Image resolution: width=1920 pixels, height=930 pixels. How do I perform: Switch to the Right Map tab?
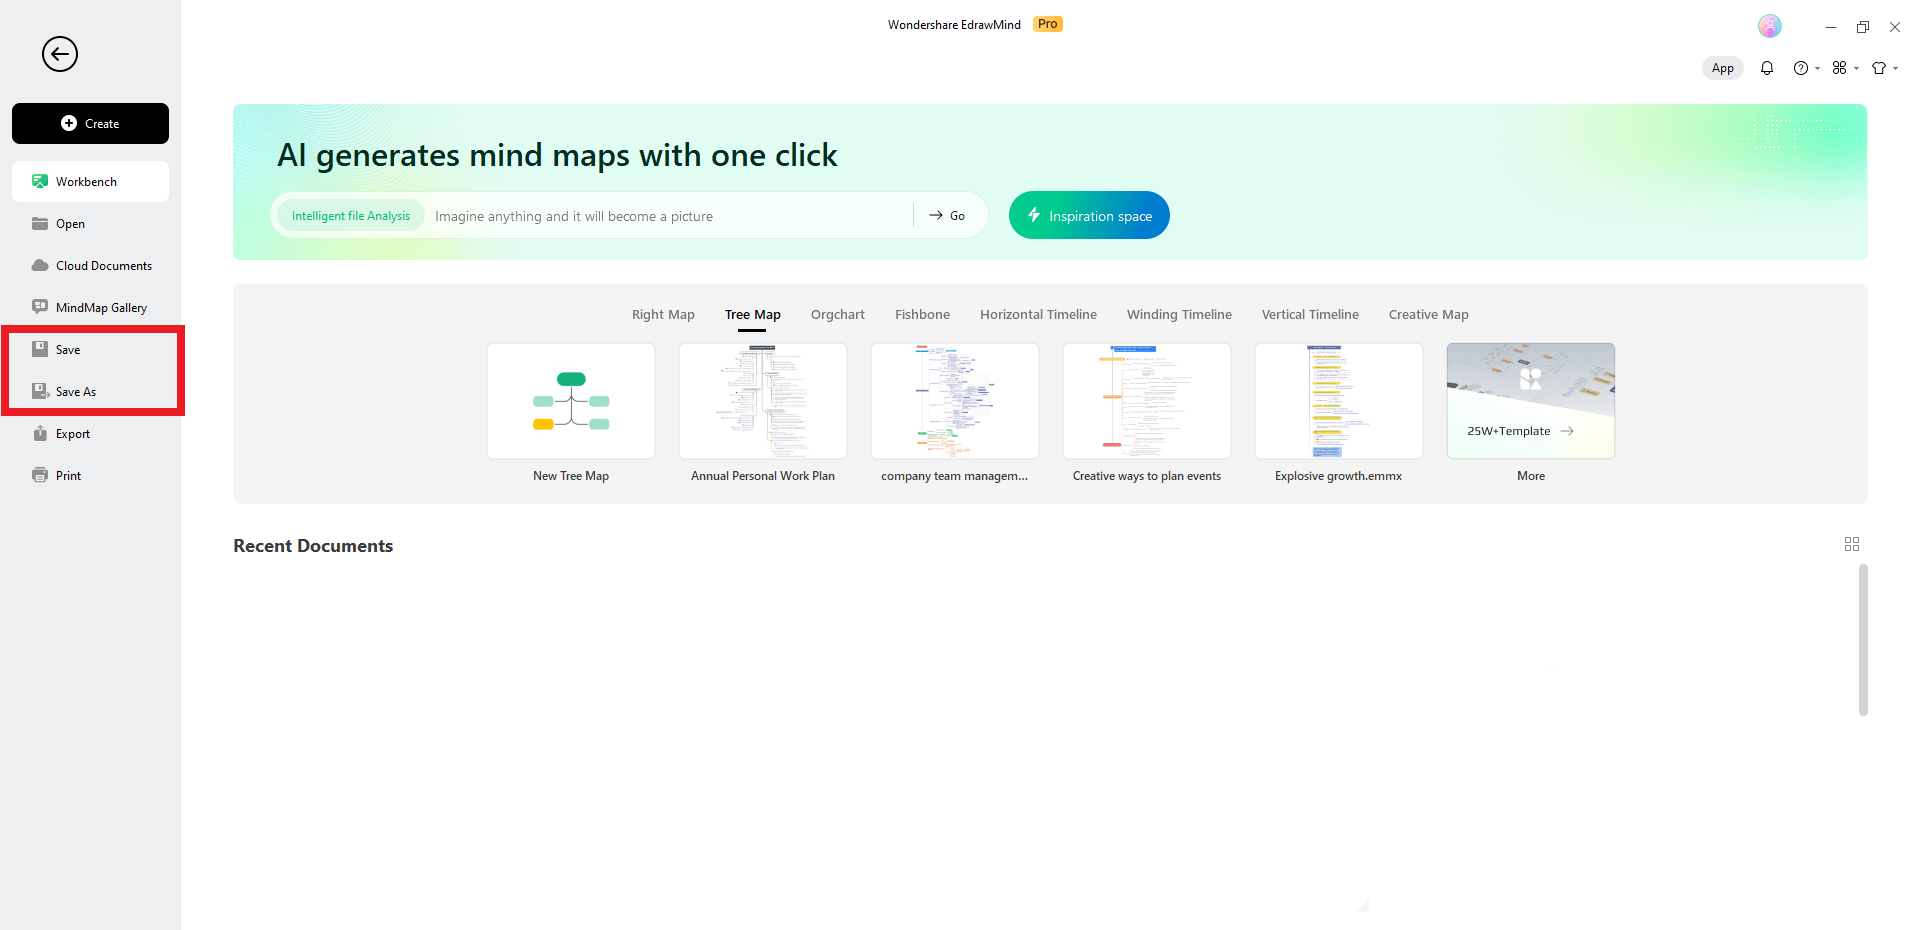[663, 315]
